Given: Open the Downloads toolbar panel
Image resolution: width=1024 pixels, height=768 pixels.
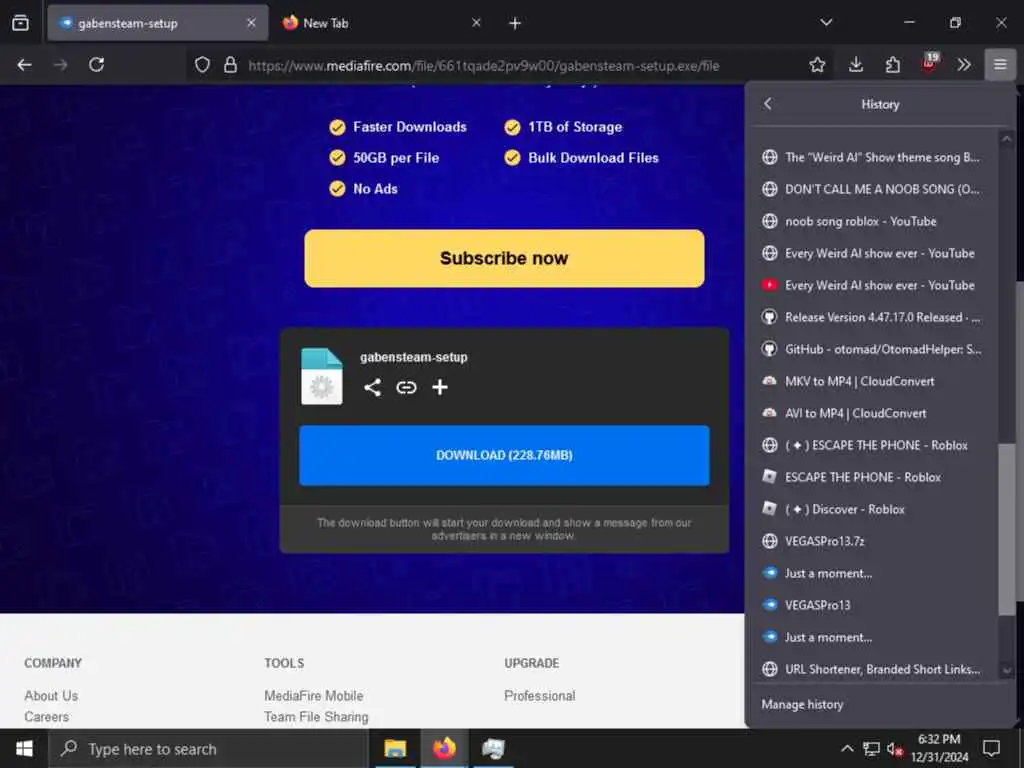Looking at the screenshot, I should [856, 65].
